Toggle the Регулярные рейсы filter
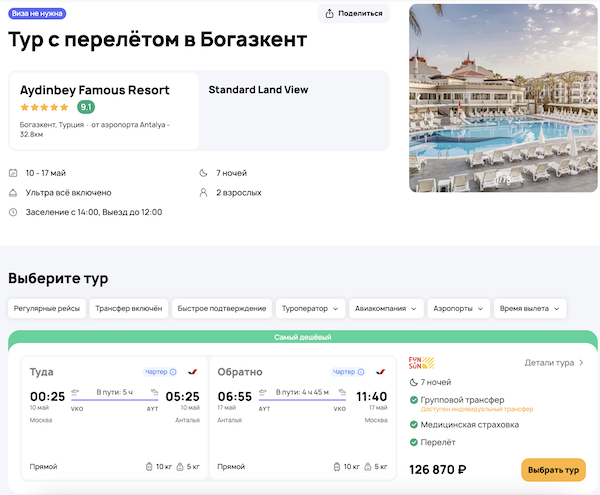 point(46,308)
